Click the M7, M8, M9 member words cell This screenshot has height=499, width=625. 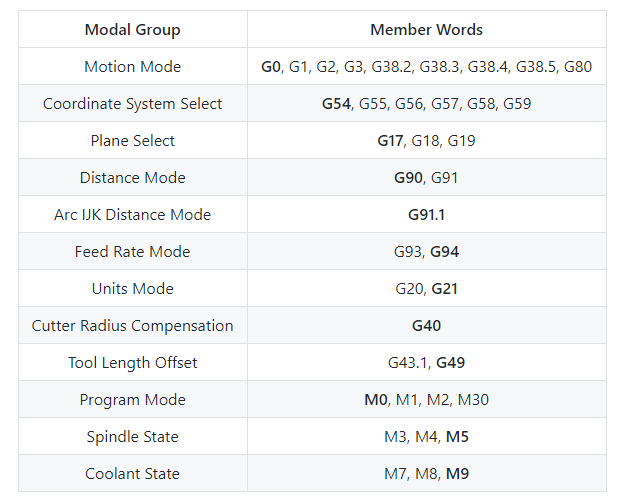coord(426,474)
